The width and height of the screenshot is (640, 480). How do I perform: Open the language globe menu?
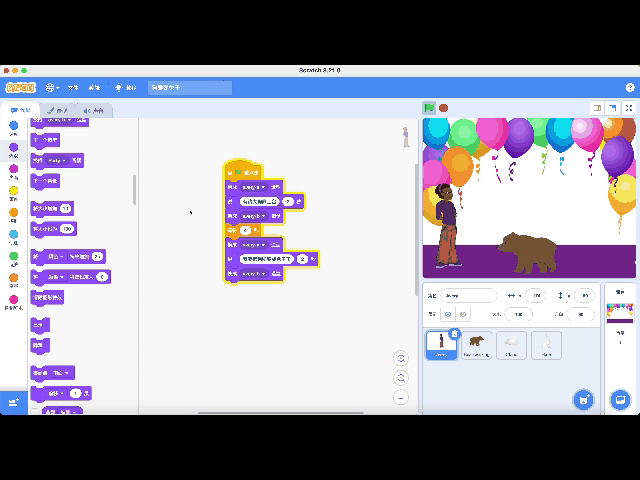coord(52,87)
